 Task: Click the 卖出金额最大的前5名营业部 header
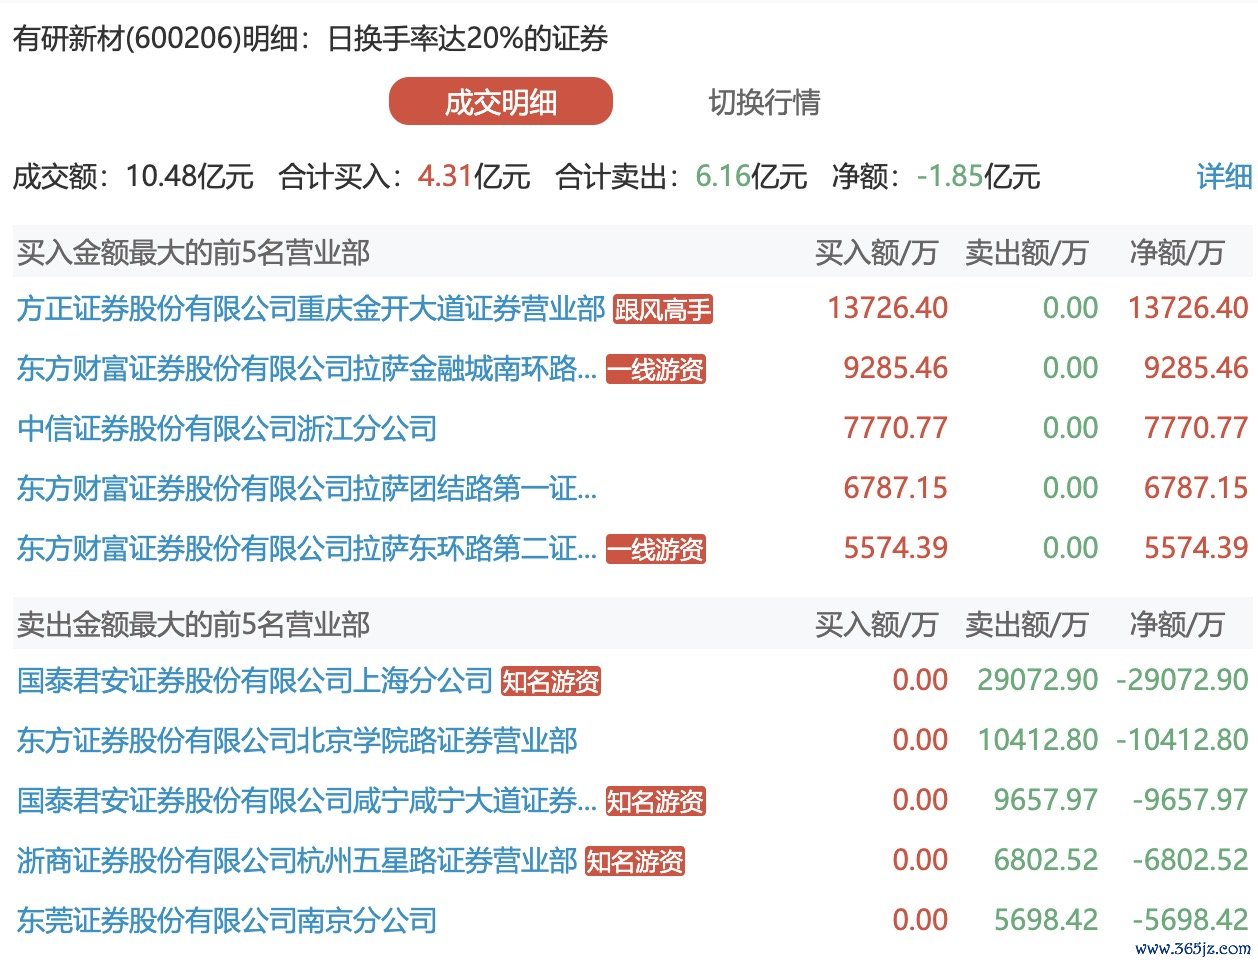[193, 625]
